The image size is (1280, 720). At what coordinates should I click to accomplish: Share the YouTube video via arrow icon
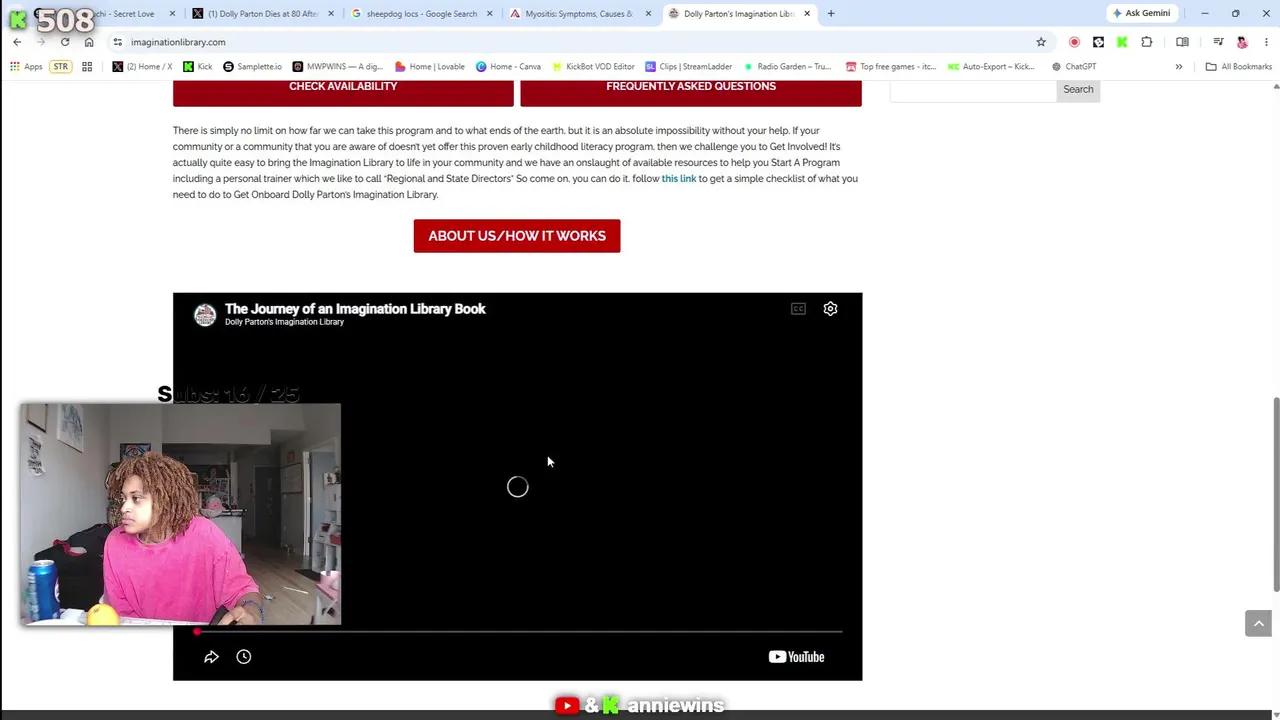[211, 657]
